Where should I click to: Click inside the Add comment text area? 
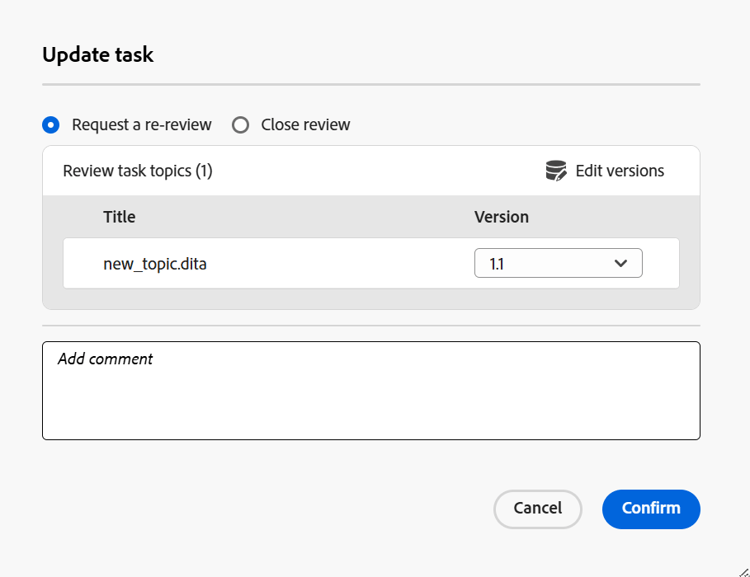(370, 400)
